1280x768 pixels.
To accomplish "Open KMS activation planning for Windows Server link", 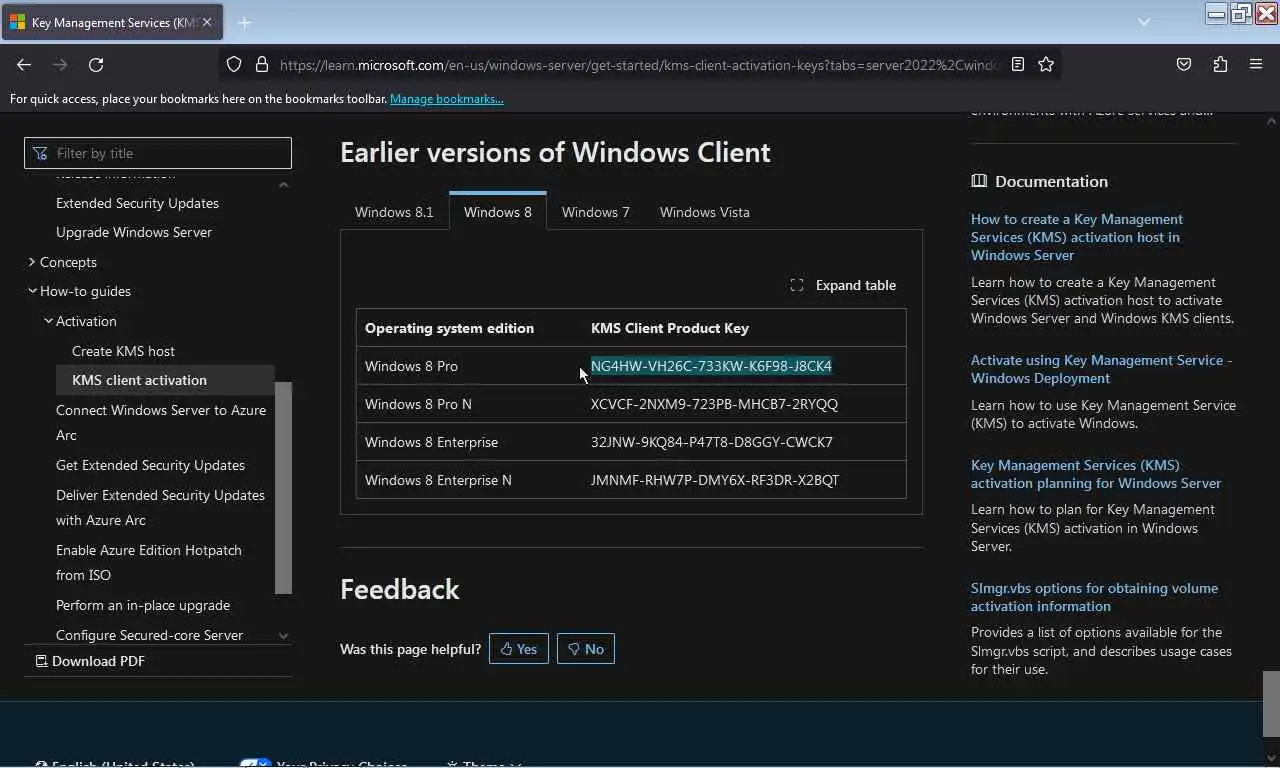I will 1096,474.
